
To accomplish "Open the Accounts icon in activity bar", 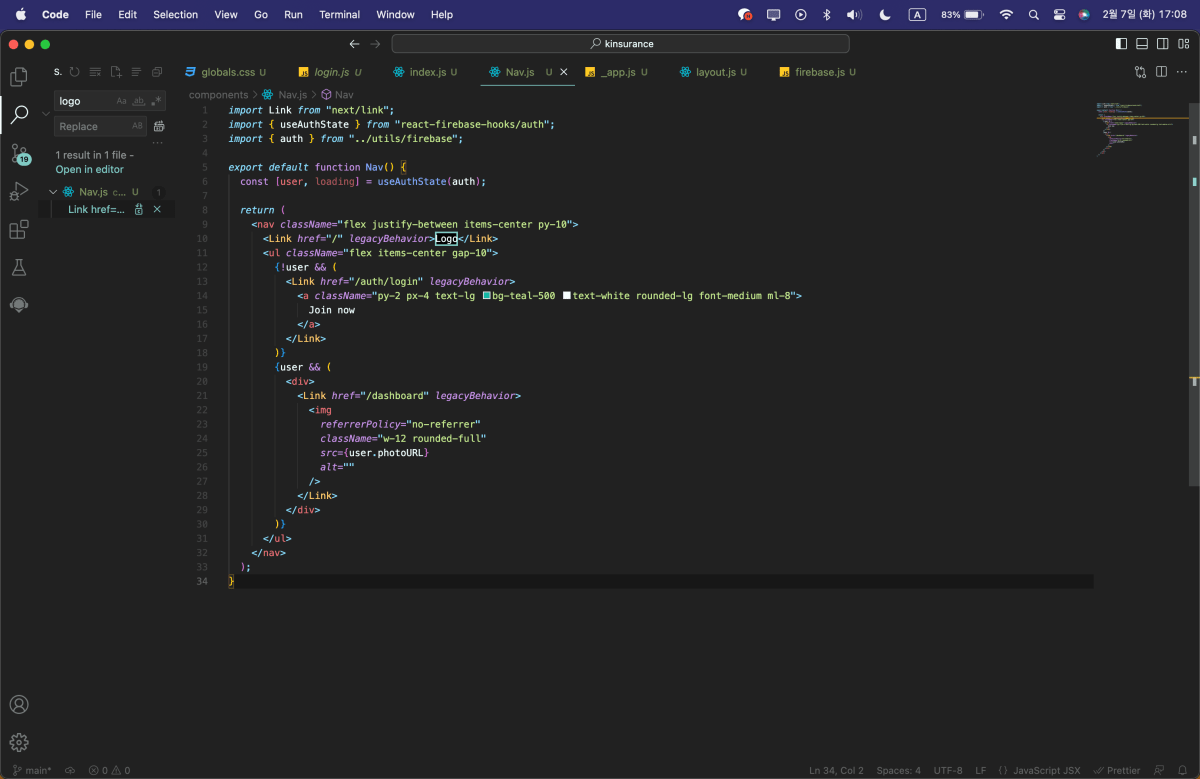I will click(x=19, y=704).
